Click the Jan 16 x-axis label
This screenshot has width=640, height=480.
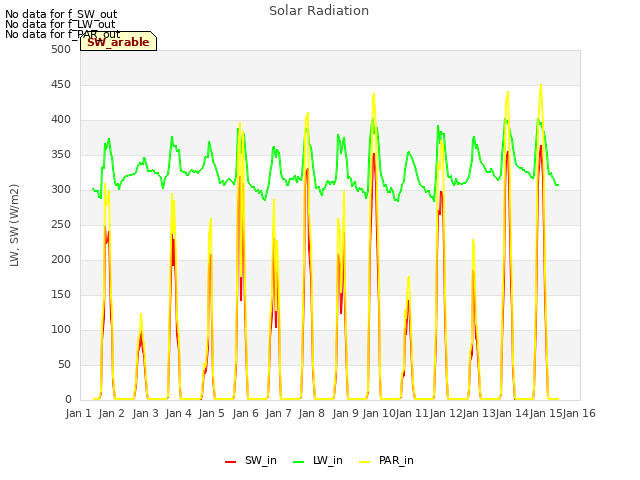[579, 413]
